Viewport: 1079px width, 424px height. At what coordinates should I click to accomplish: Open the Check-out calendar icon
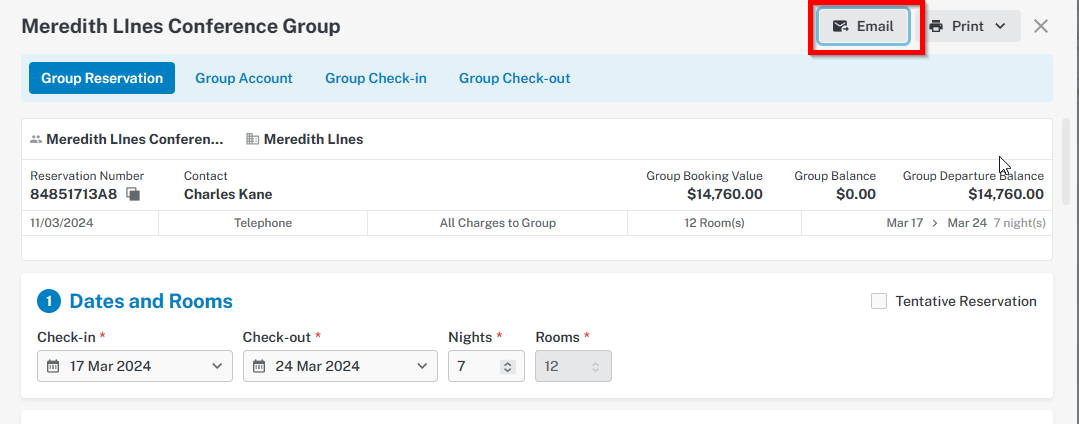tap(259, 365)
